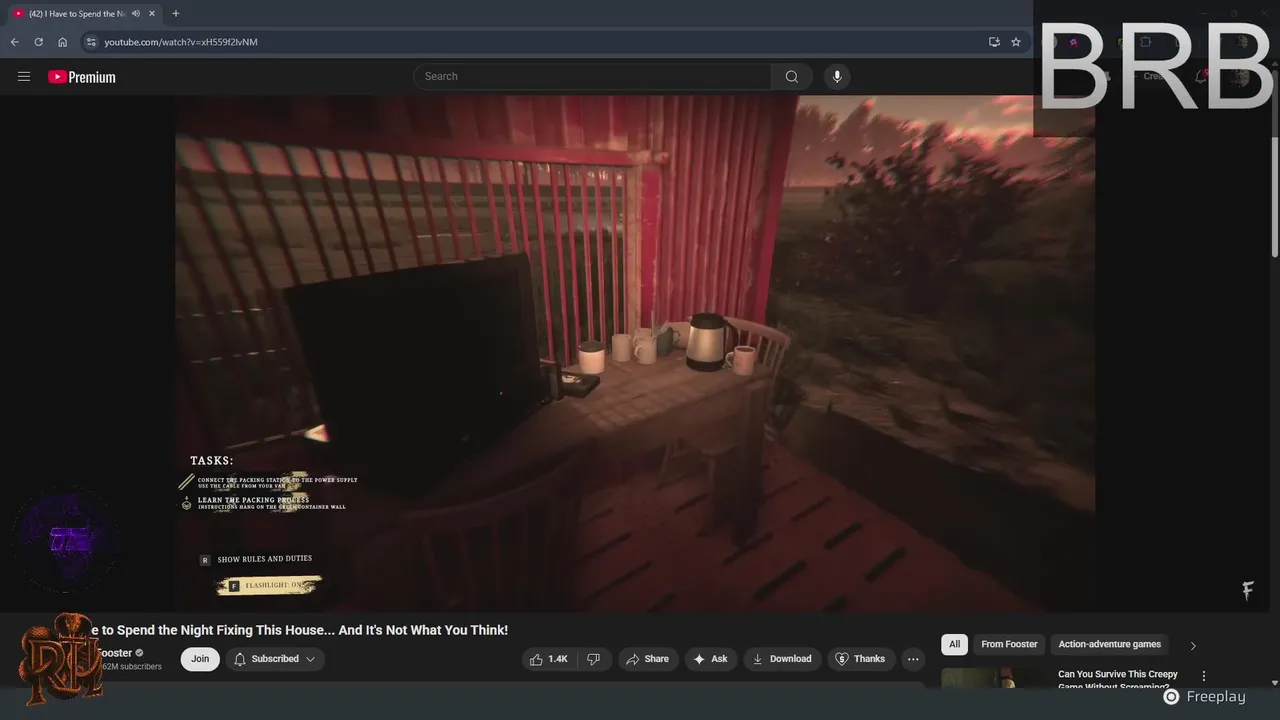Image resolution: width=1280 pixels, height=720 pixels.
Task: Open the video title text
Action: point(300,630)
